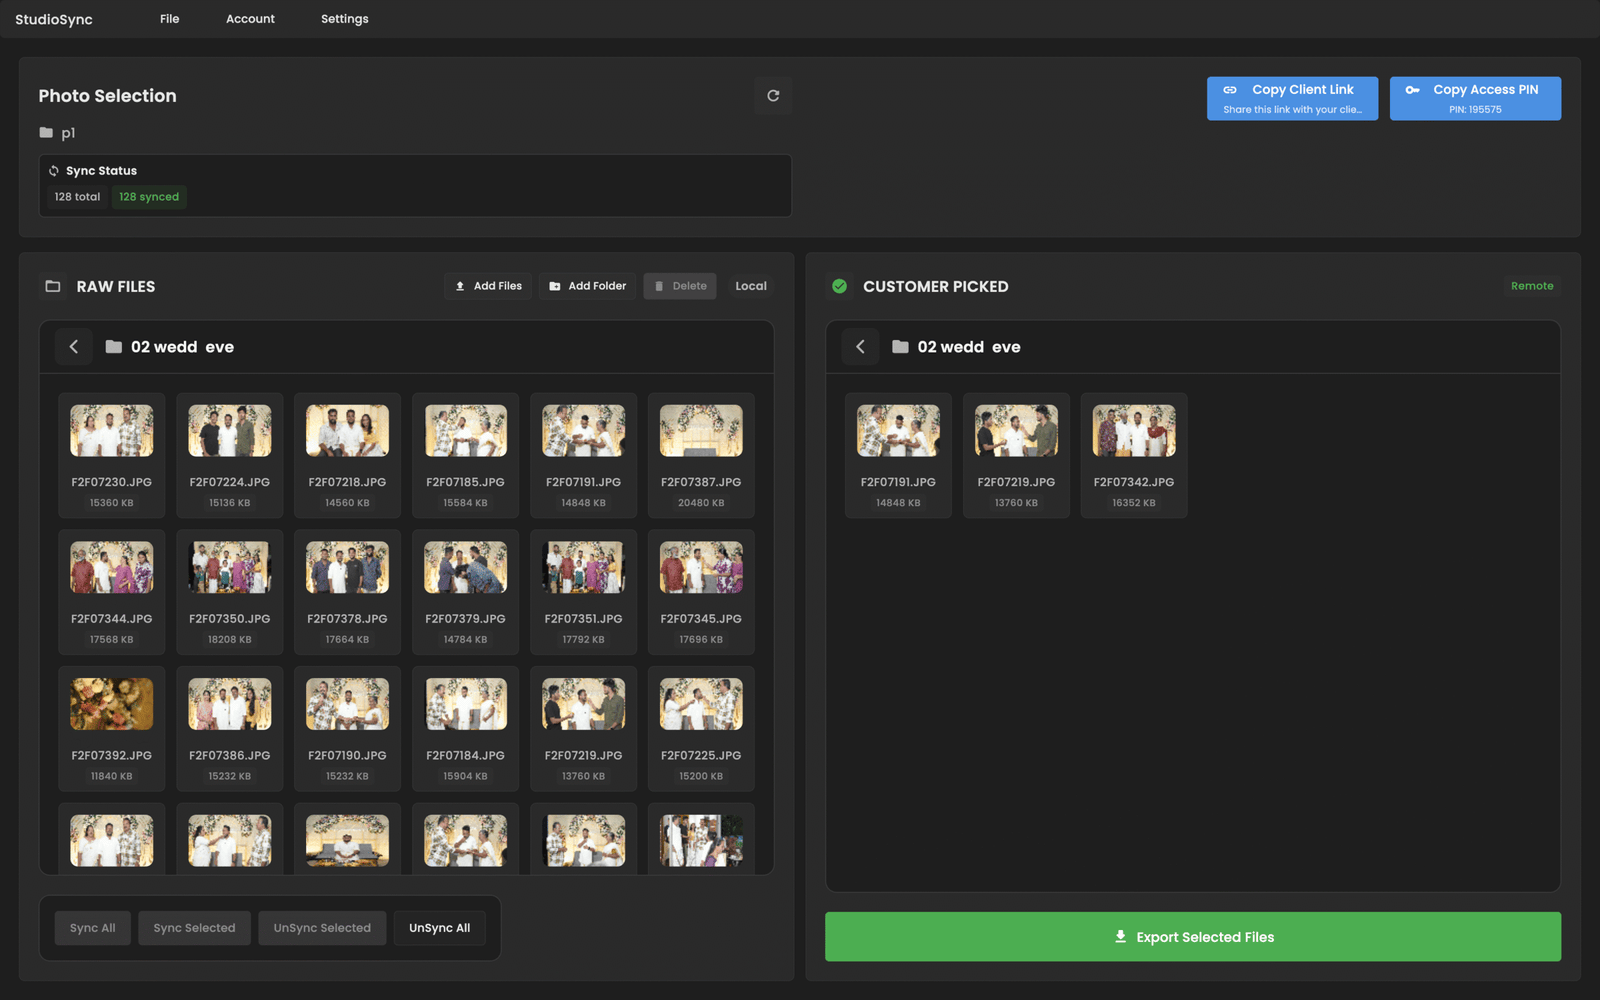Go back in the Customer Picked folder
1600x1000 pixels.
[860, 347]
